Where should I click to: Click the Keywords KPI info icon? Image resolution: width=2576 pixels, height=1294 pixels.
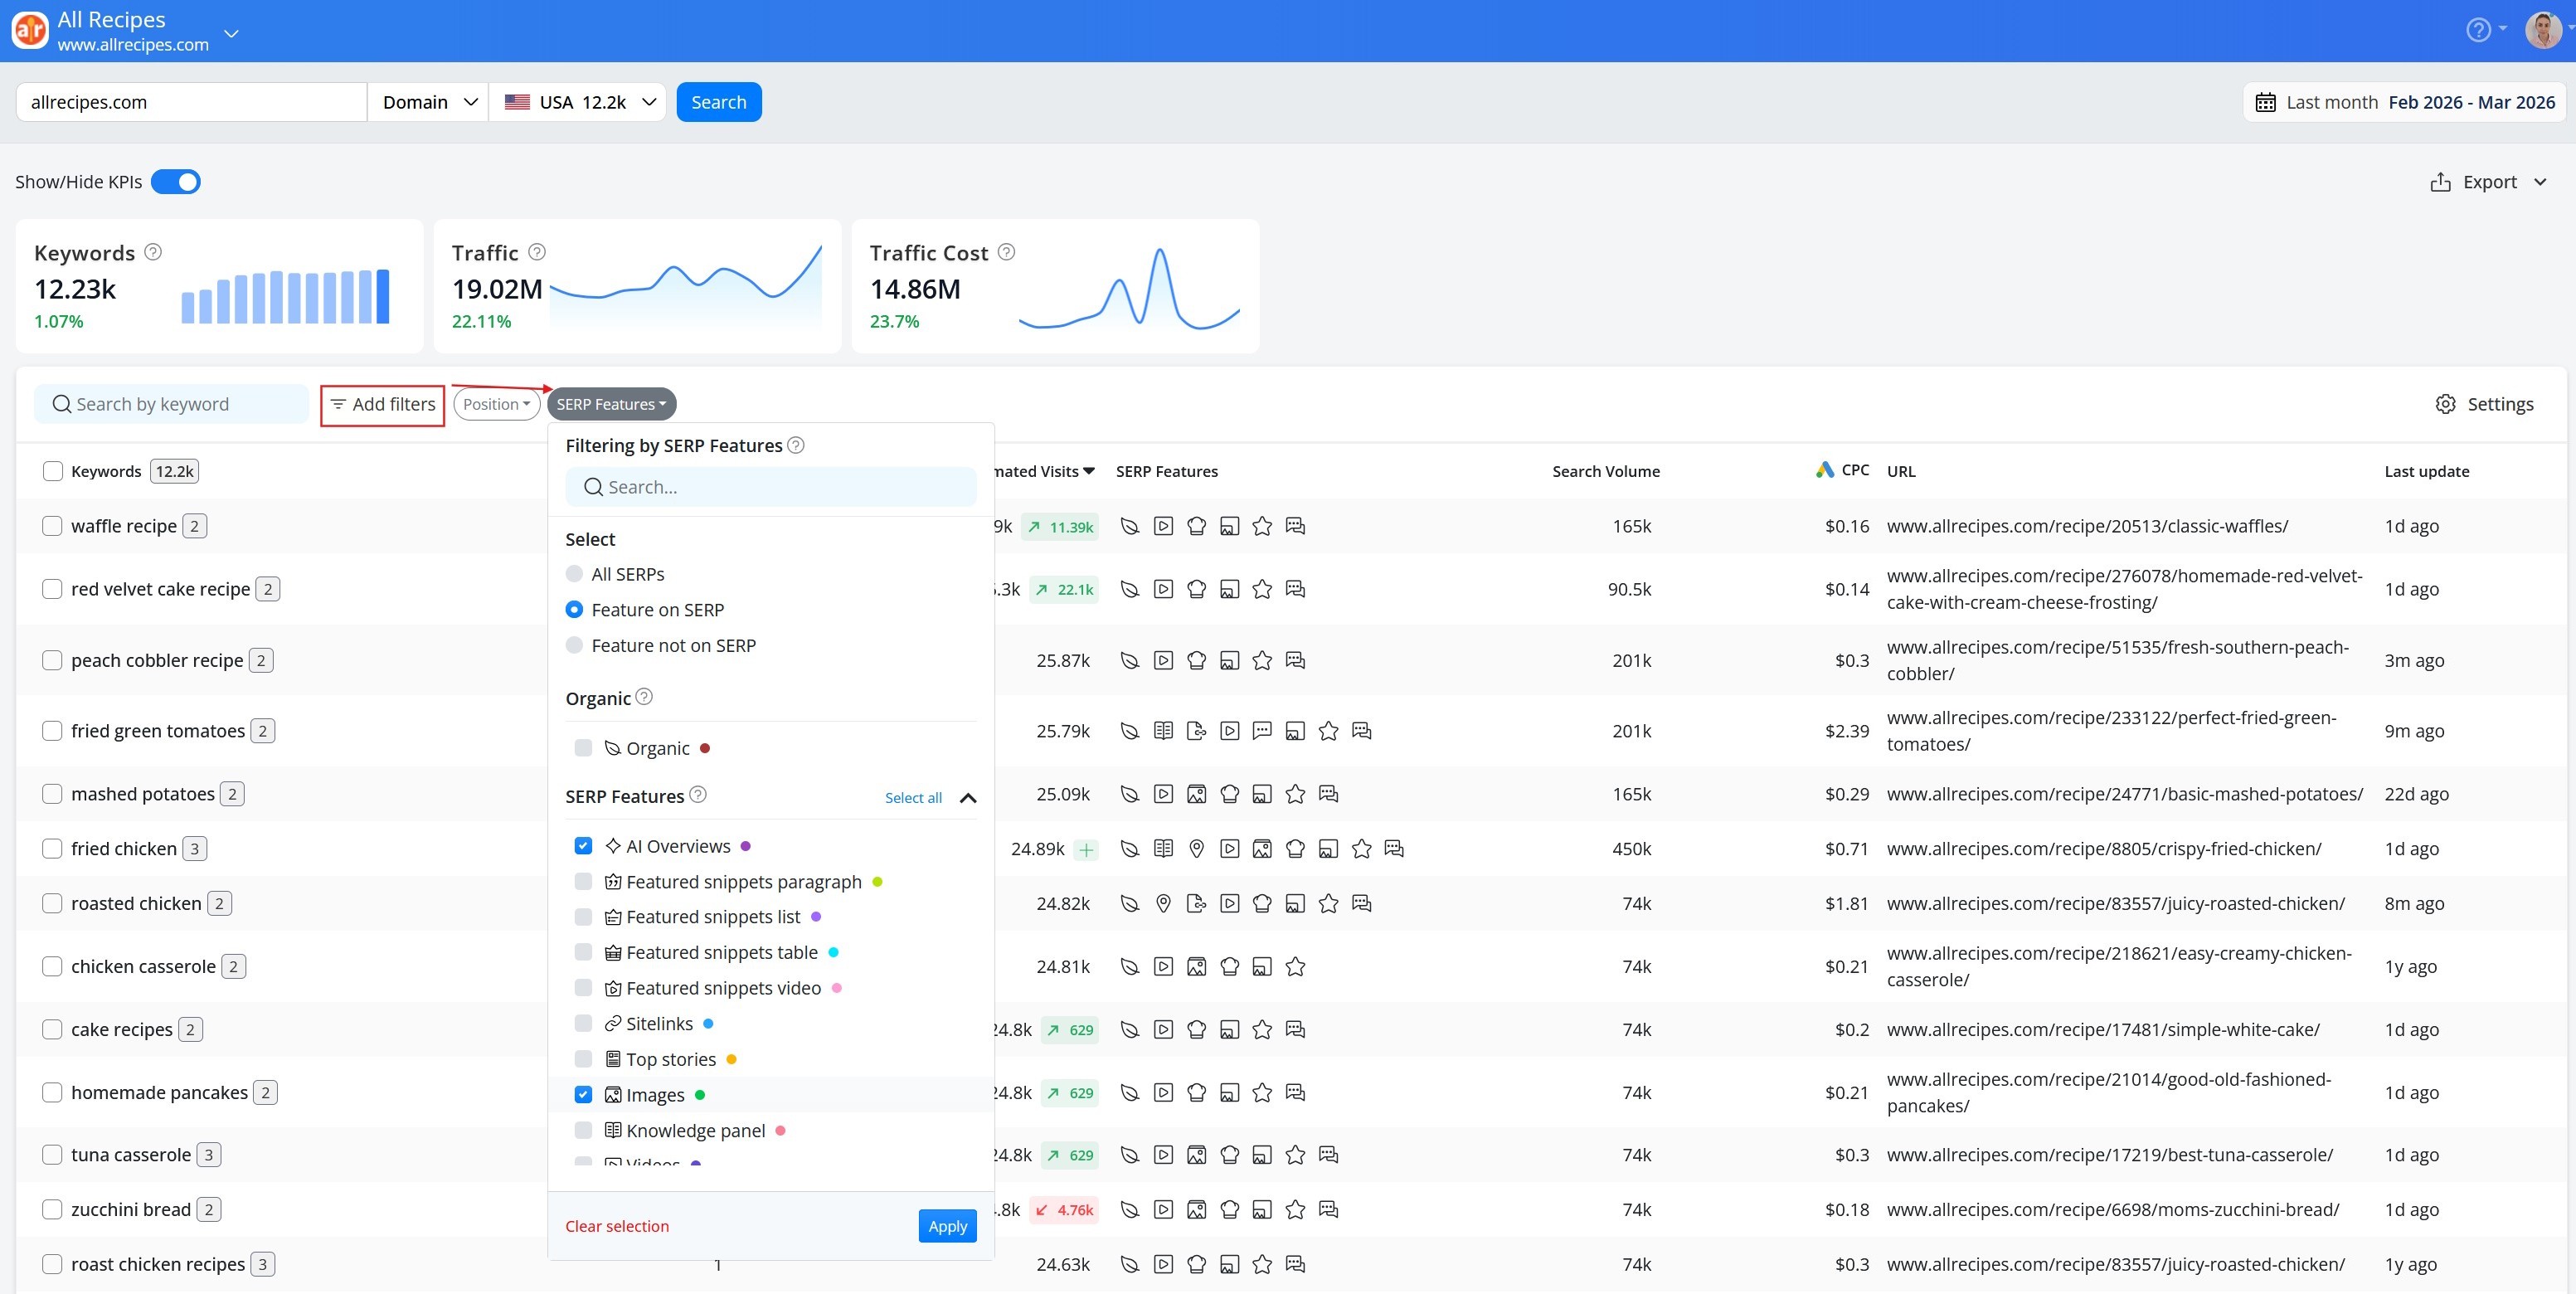(x=153, y=252)
